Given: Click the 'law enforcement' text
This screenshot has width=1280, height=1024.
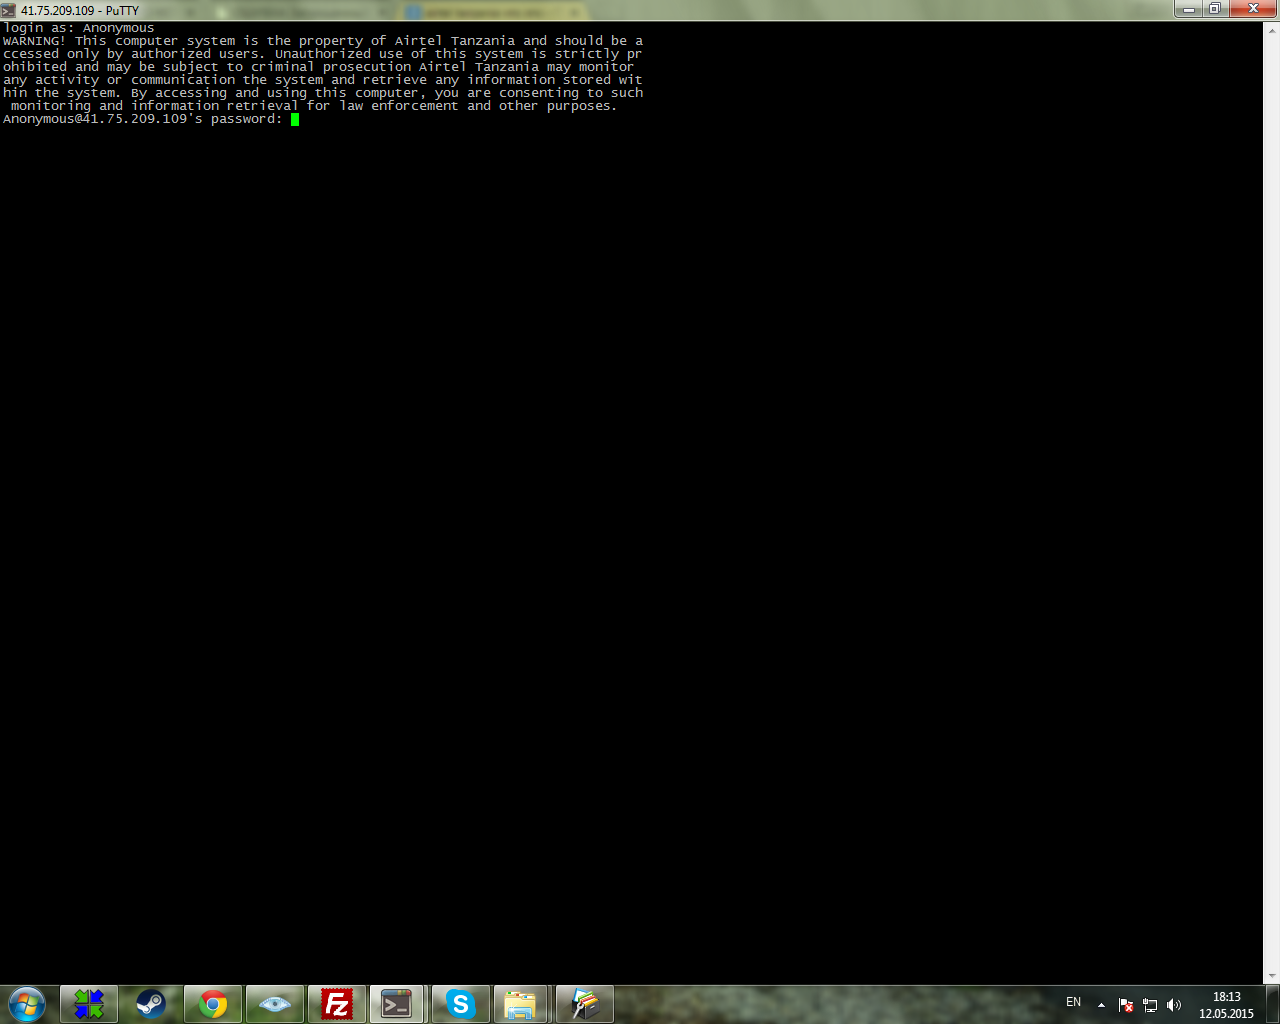Looking at the screenshot, I should 399,106.
